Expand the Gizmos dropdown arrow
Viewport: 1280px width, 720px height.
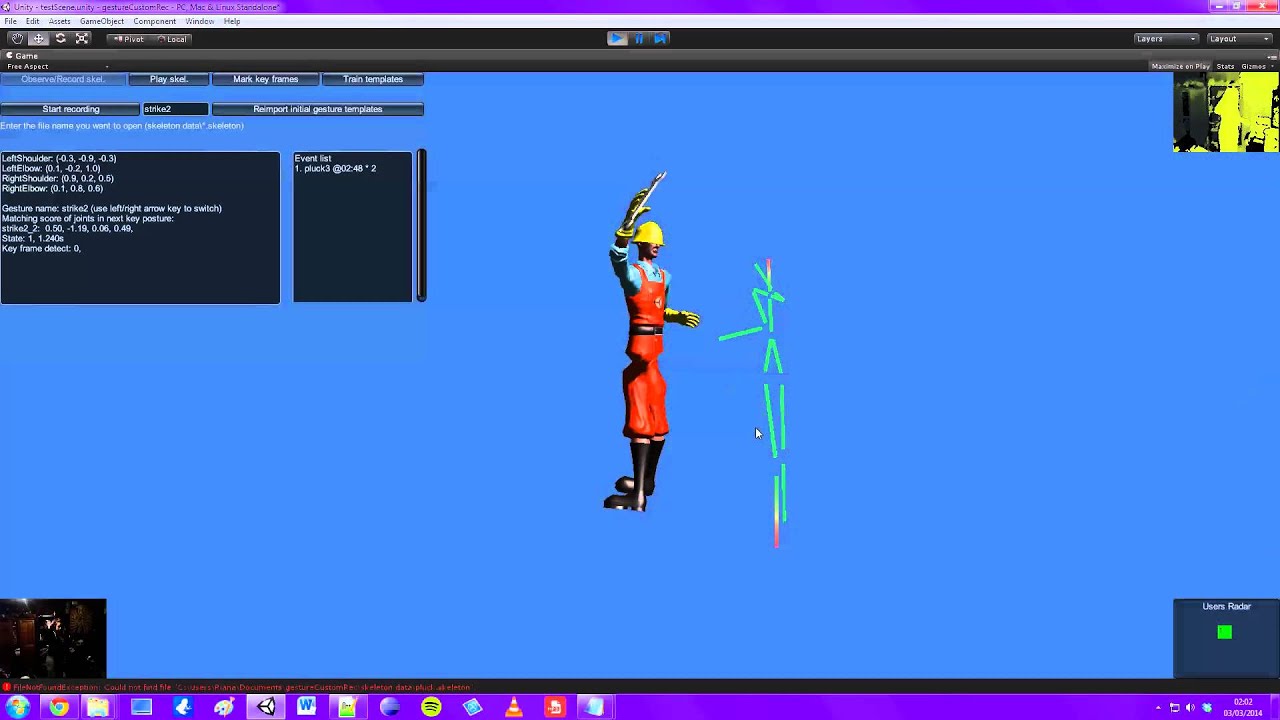1273,66
